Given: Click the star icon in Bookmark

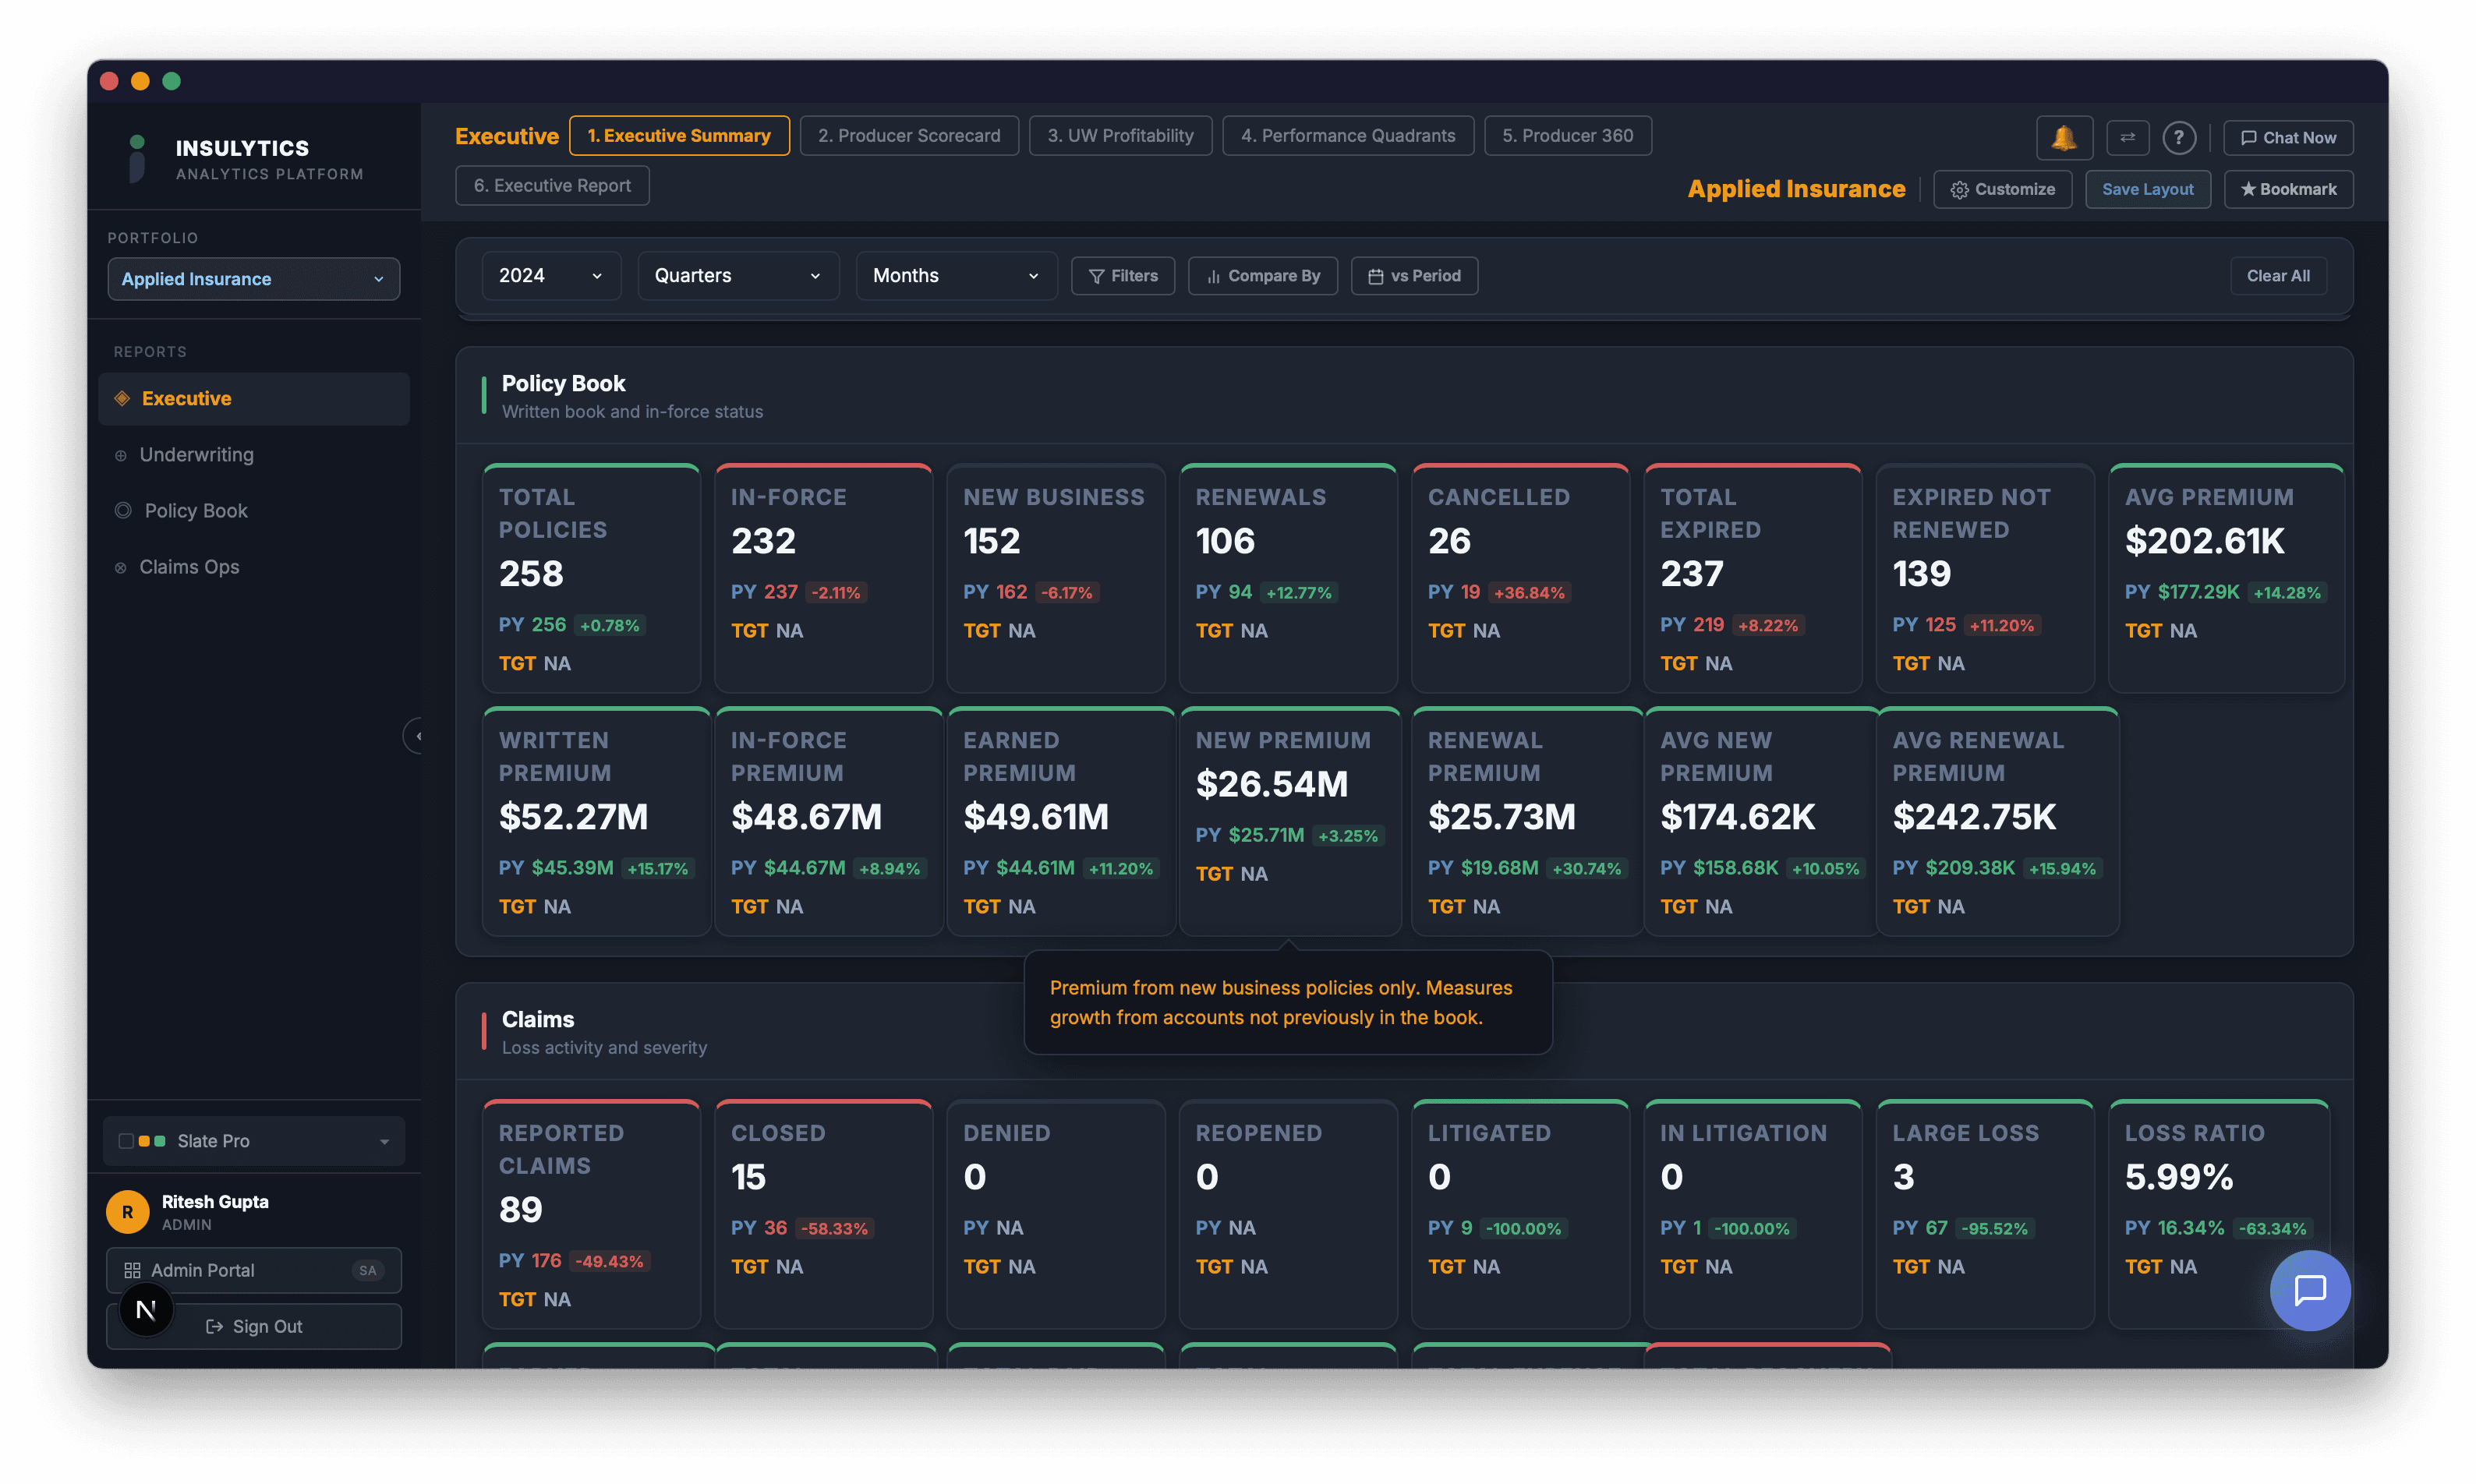Looking at the screenshot, I should coord(2248,189).
